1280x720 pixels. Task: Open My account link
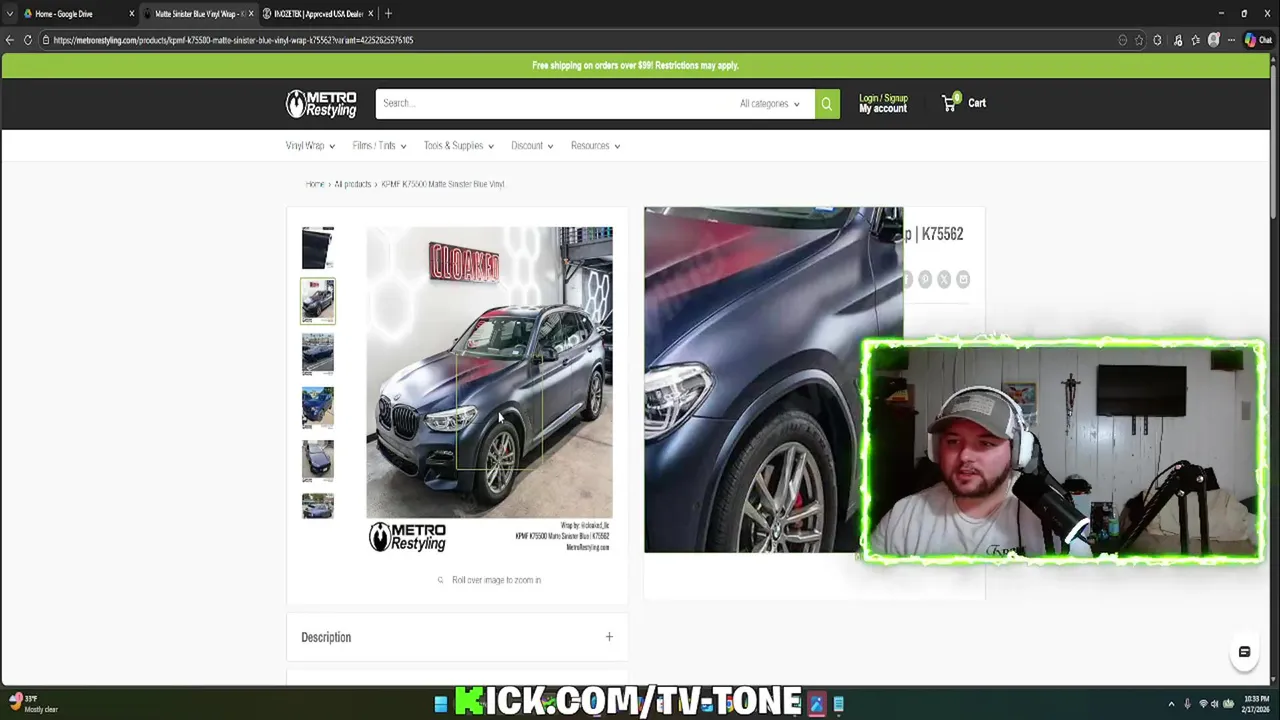pos(883,108)
